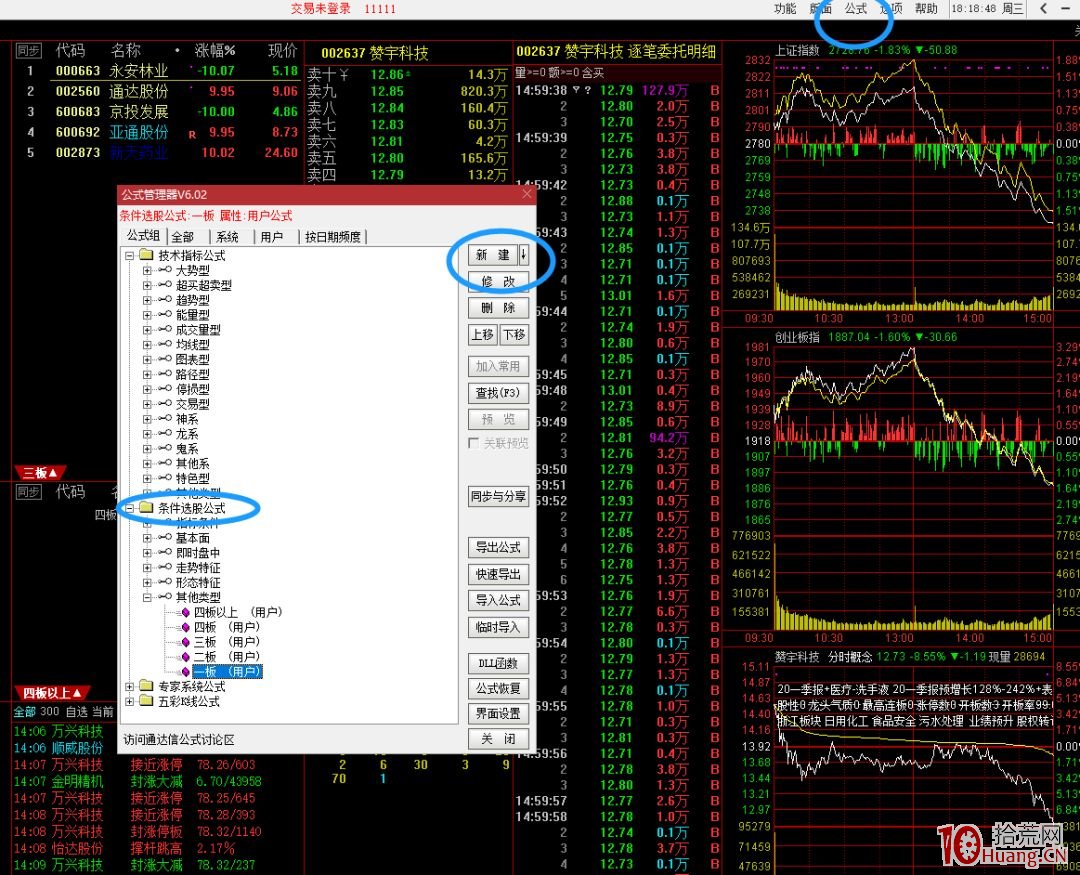Click the 三板 red panel label
Screen dimensions: 1080x875
tap(39, 472)
